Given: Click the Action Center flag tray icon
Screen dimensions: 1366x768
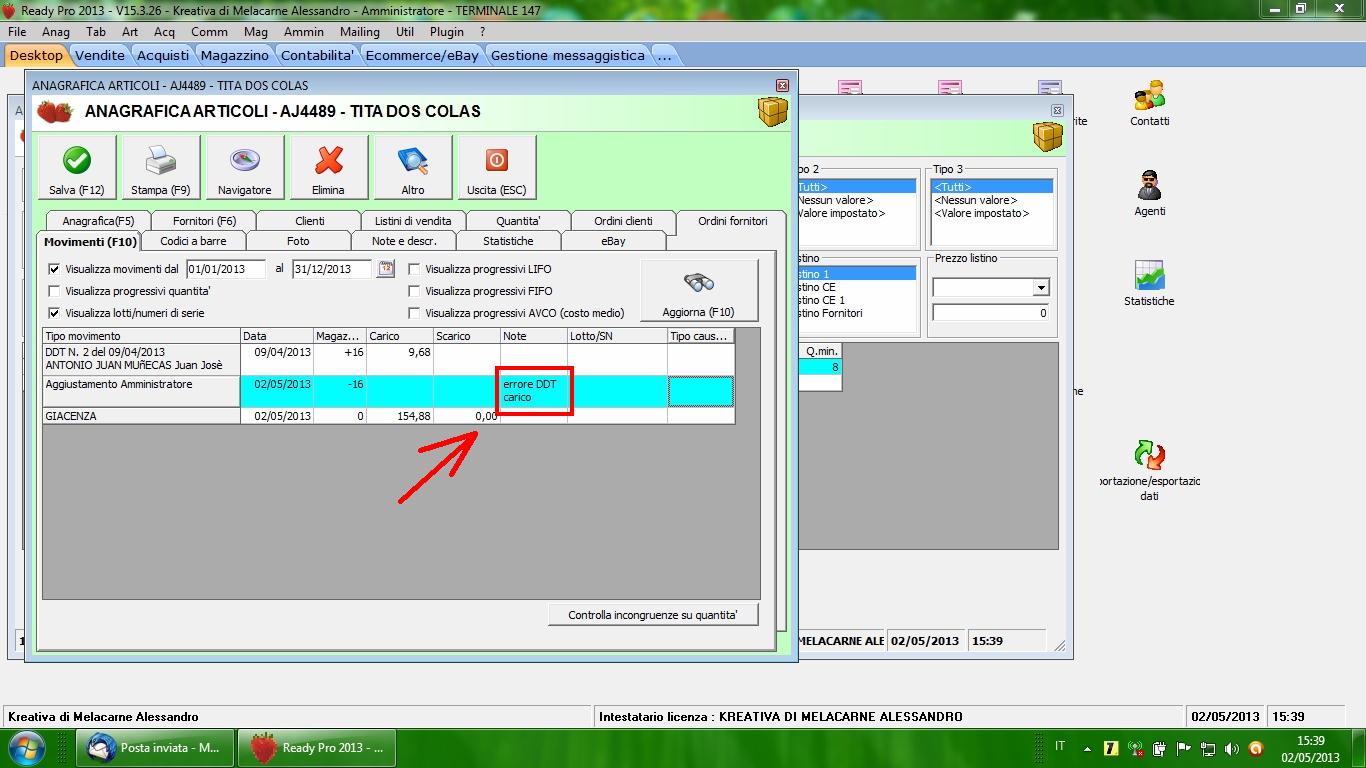Looking at the screenshot, I should tap(1183, 748).
